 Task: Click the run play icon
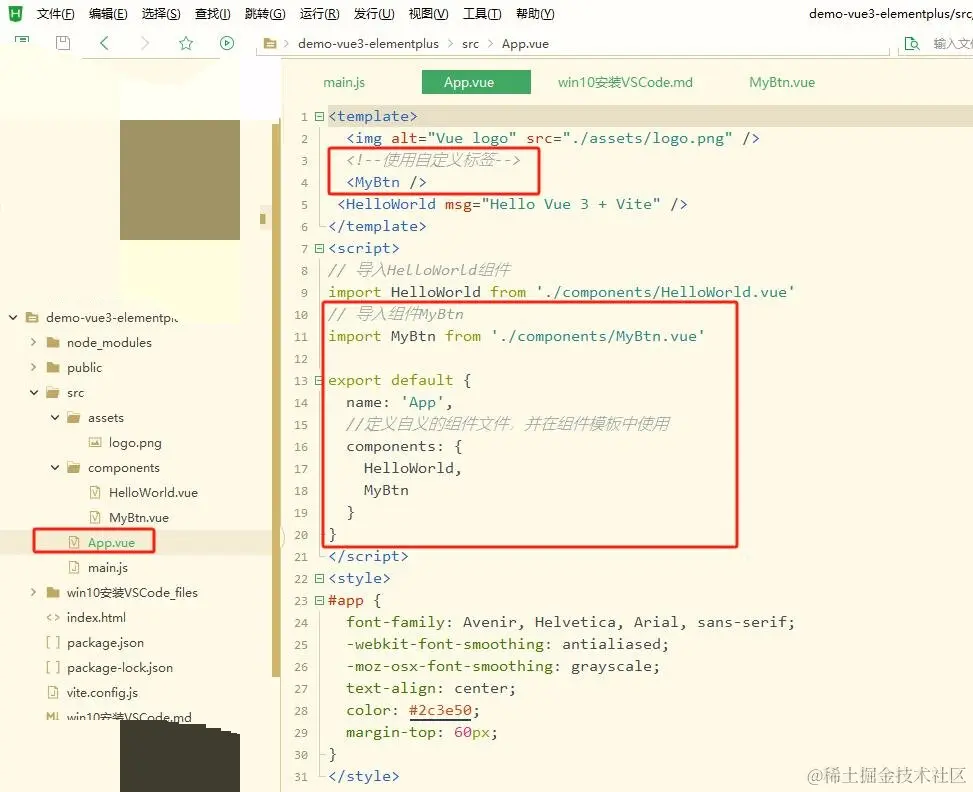[226, 42]
